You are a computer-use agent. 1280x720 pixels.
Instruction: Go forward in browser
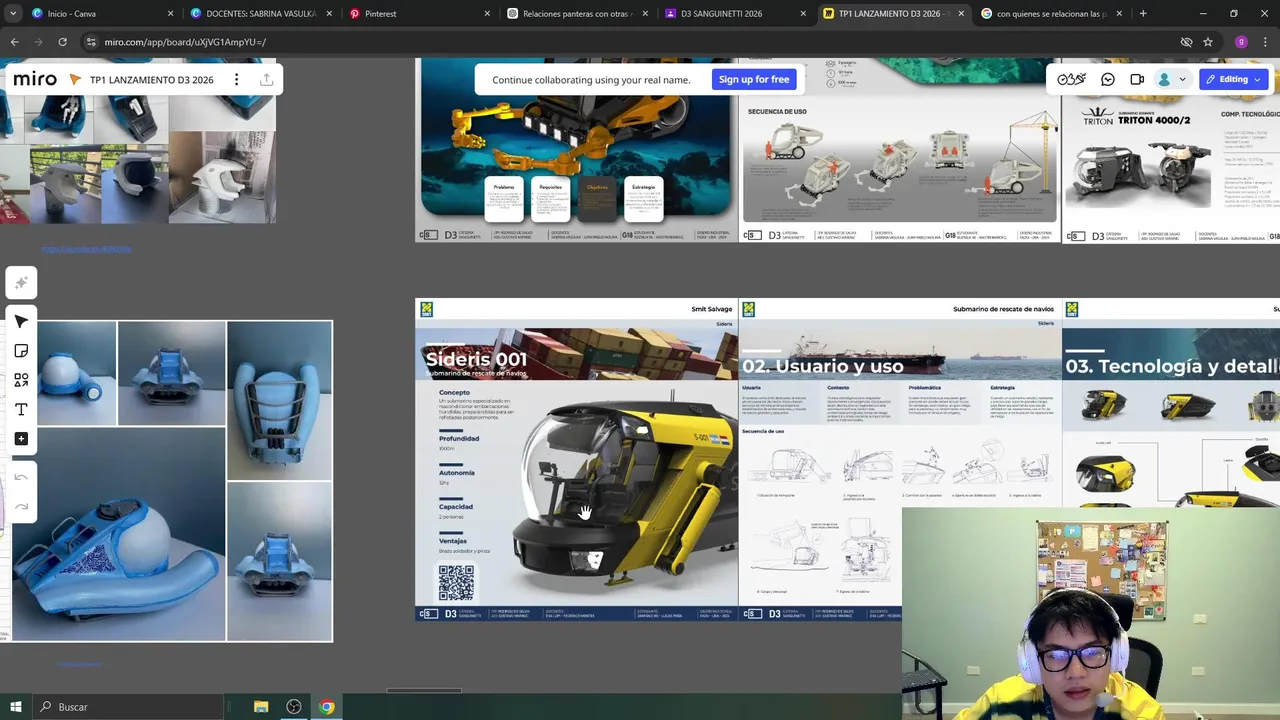pyautogui.click(x=38, y=42)
